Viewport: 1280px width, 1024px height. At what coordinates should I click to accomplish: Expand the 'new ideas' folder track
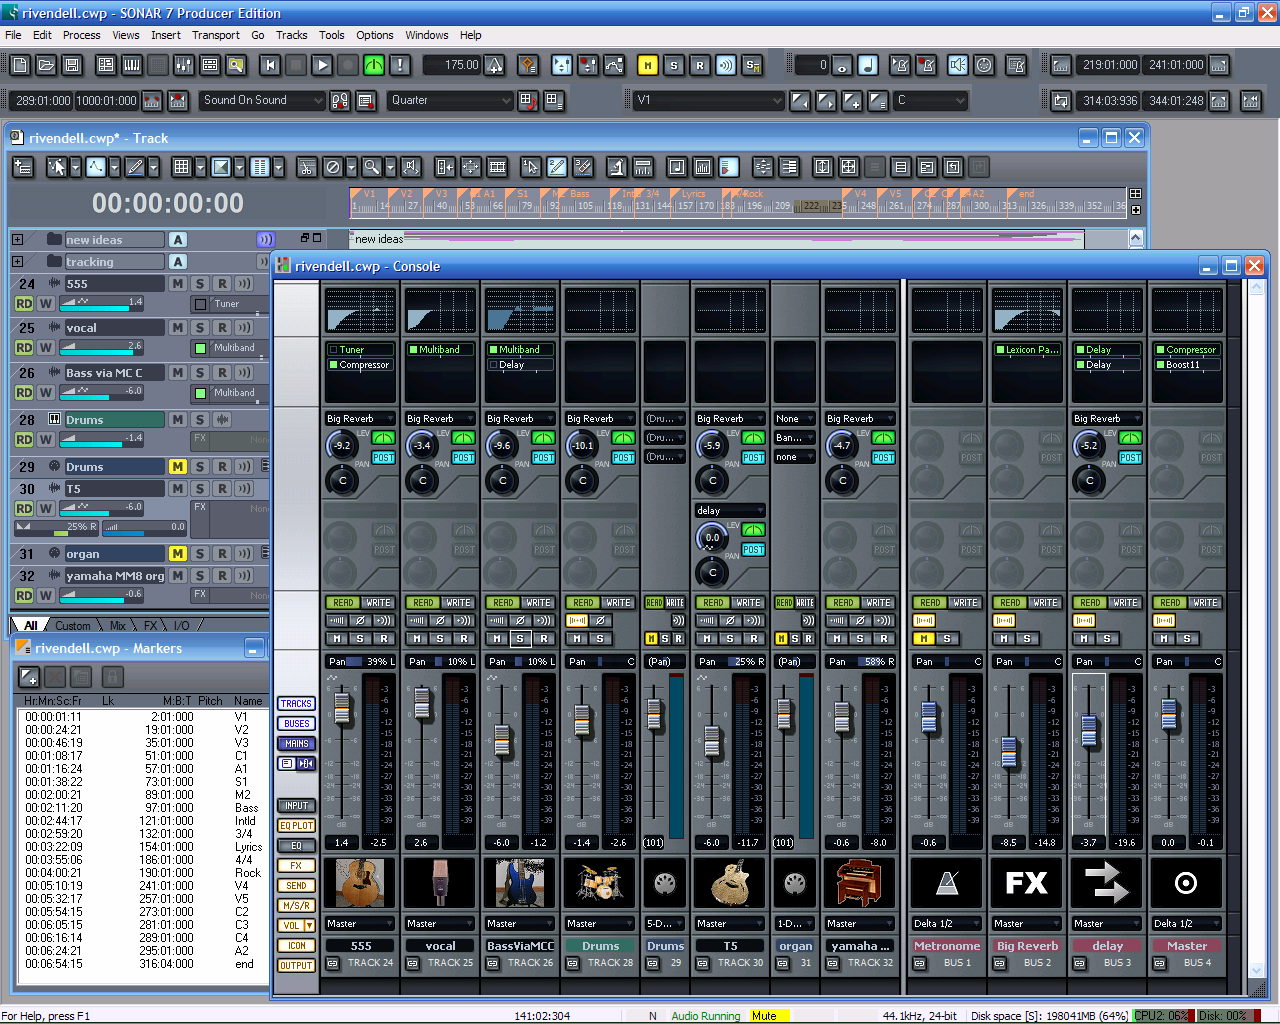tap(17, 240)
